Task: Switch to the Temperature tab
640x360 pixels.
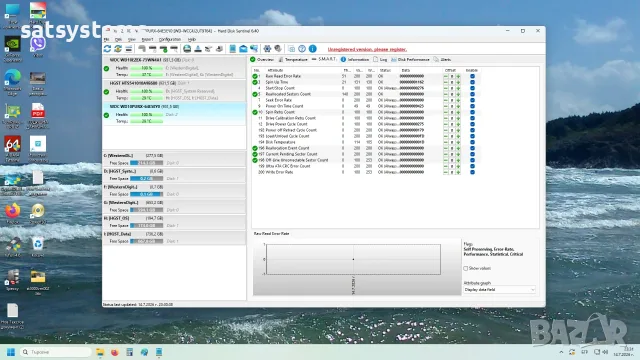Action: (293, 60)
